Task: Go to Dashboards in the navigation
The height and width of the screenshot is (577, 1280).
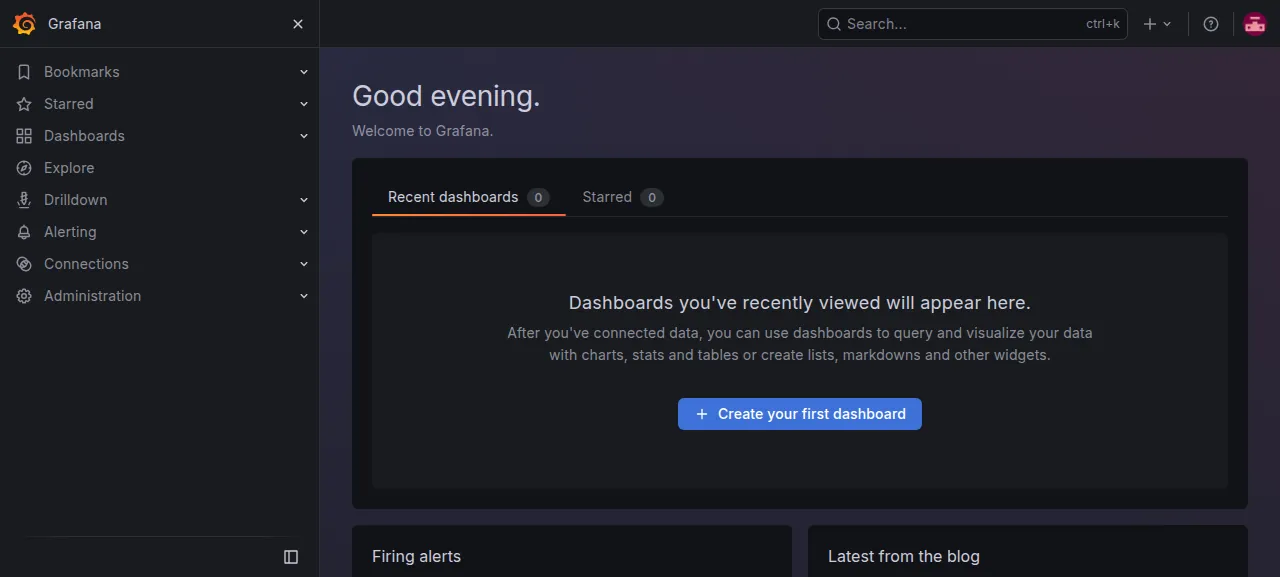Action: click(x=84, y=136)
